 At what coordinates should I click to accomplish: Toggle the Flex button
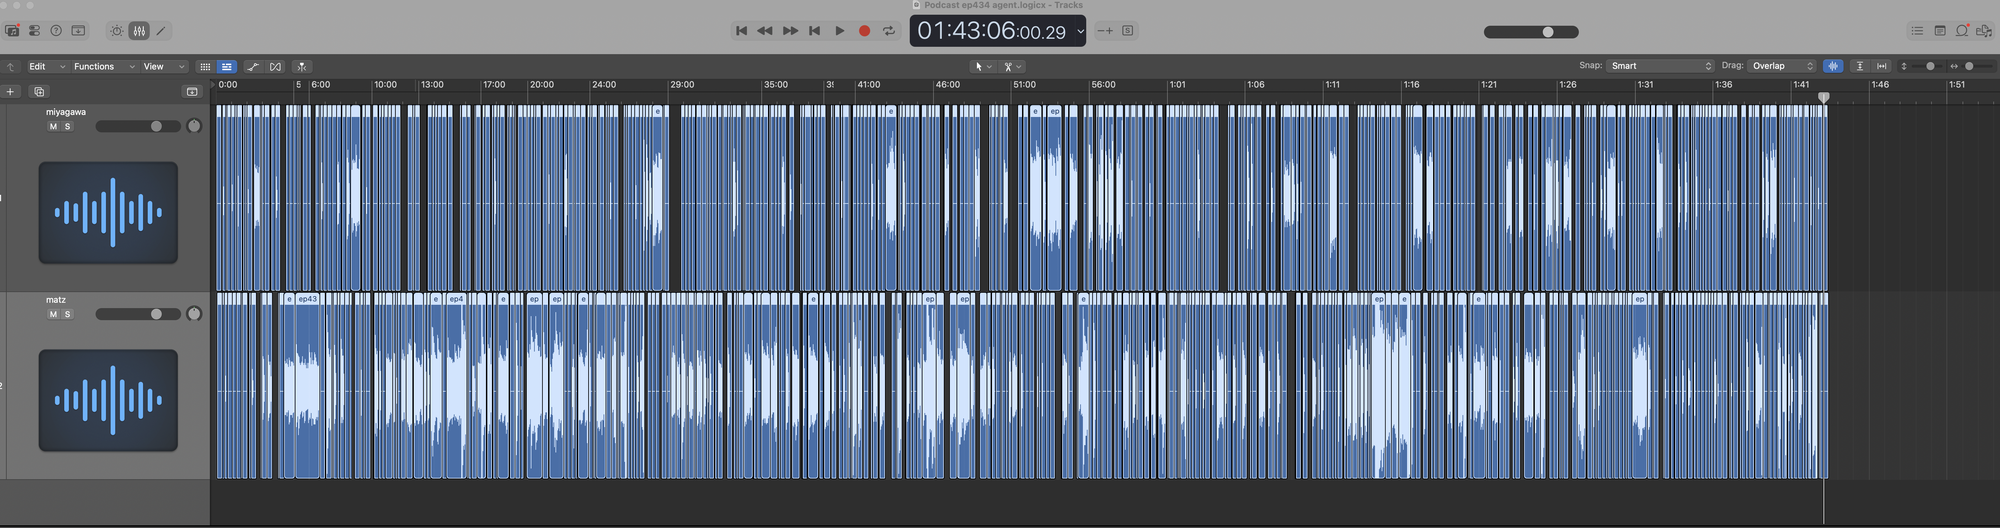(x=275, y=67)
